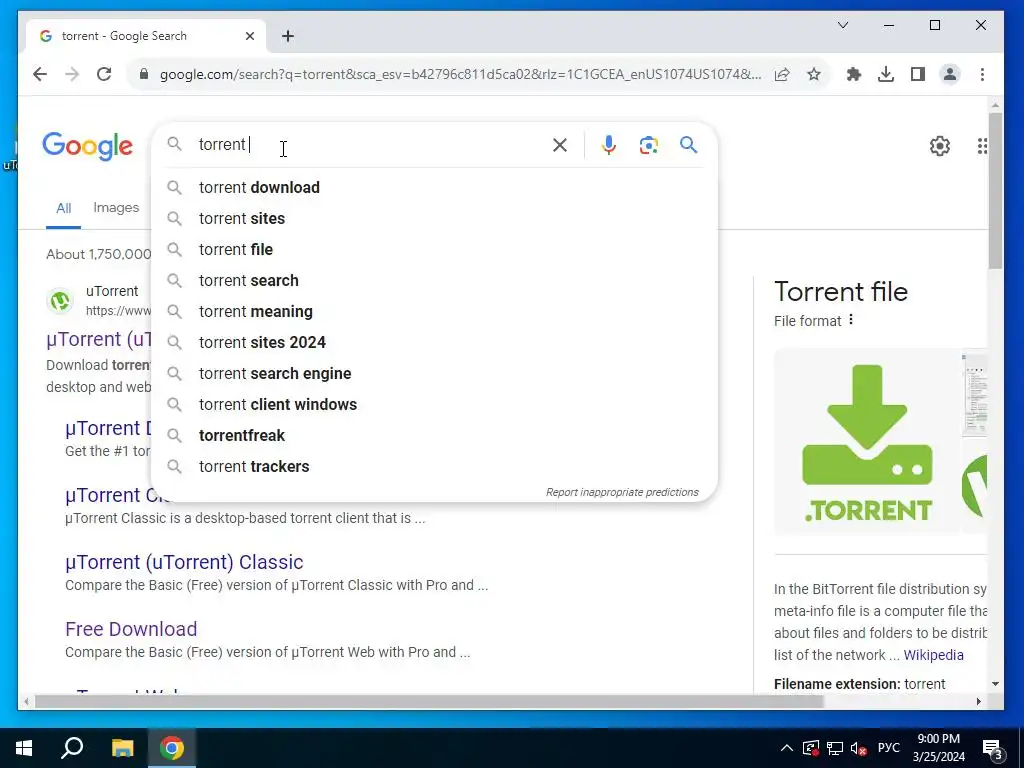Close the torrent Google Search tab

tap(249, 36)
